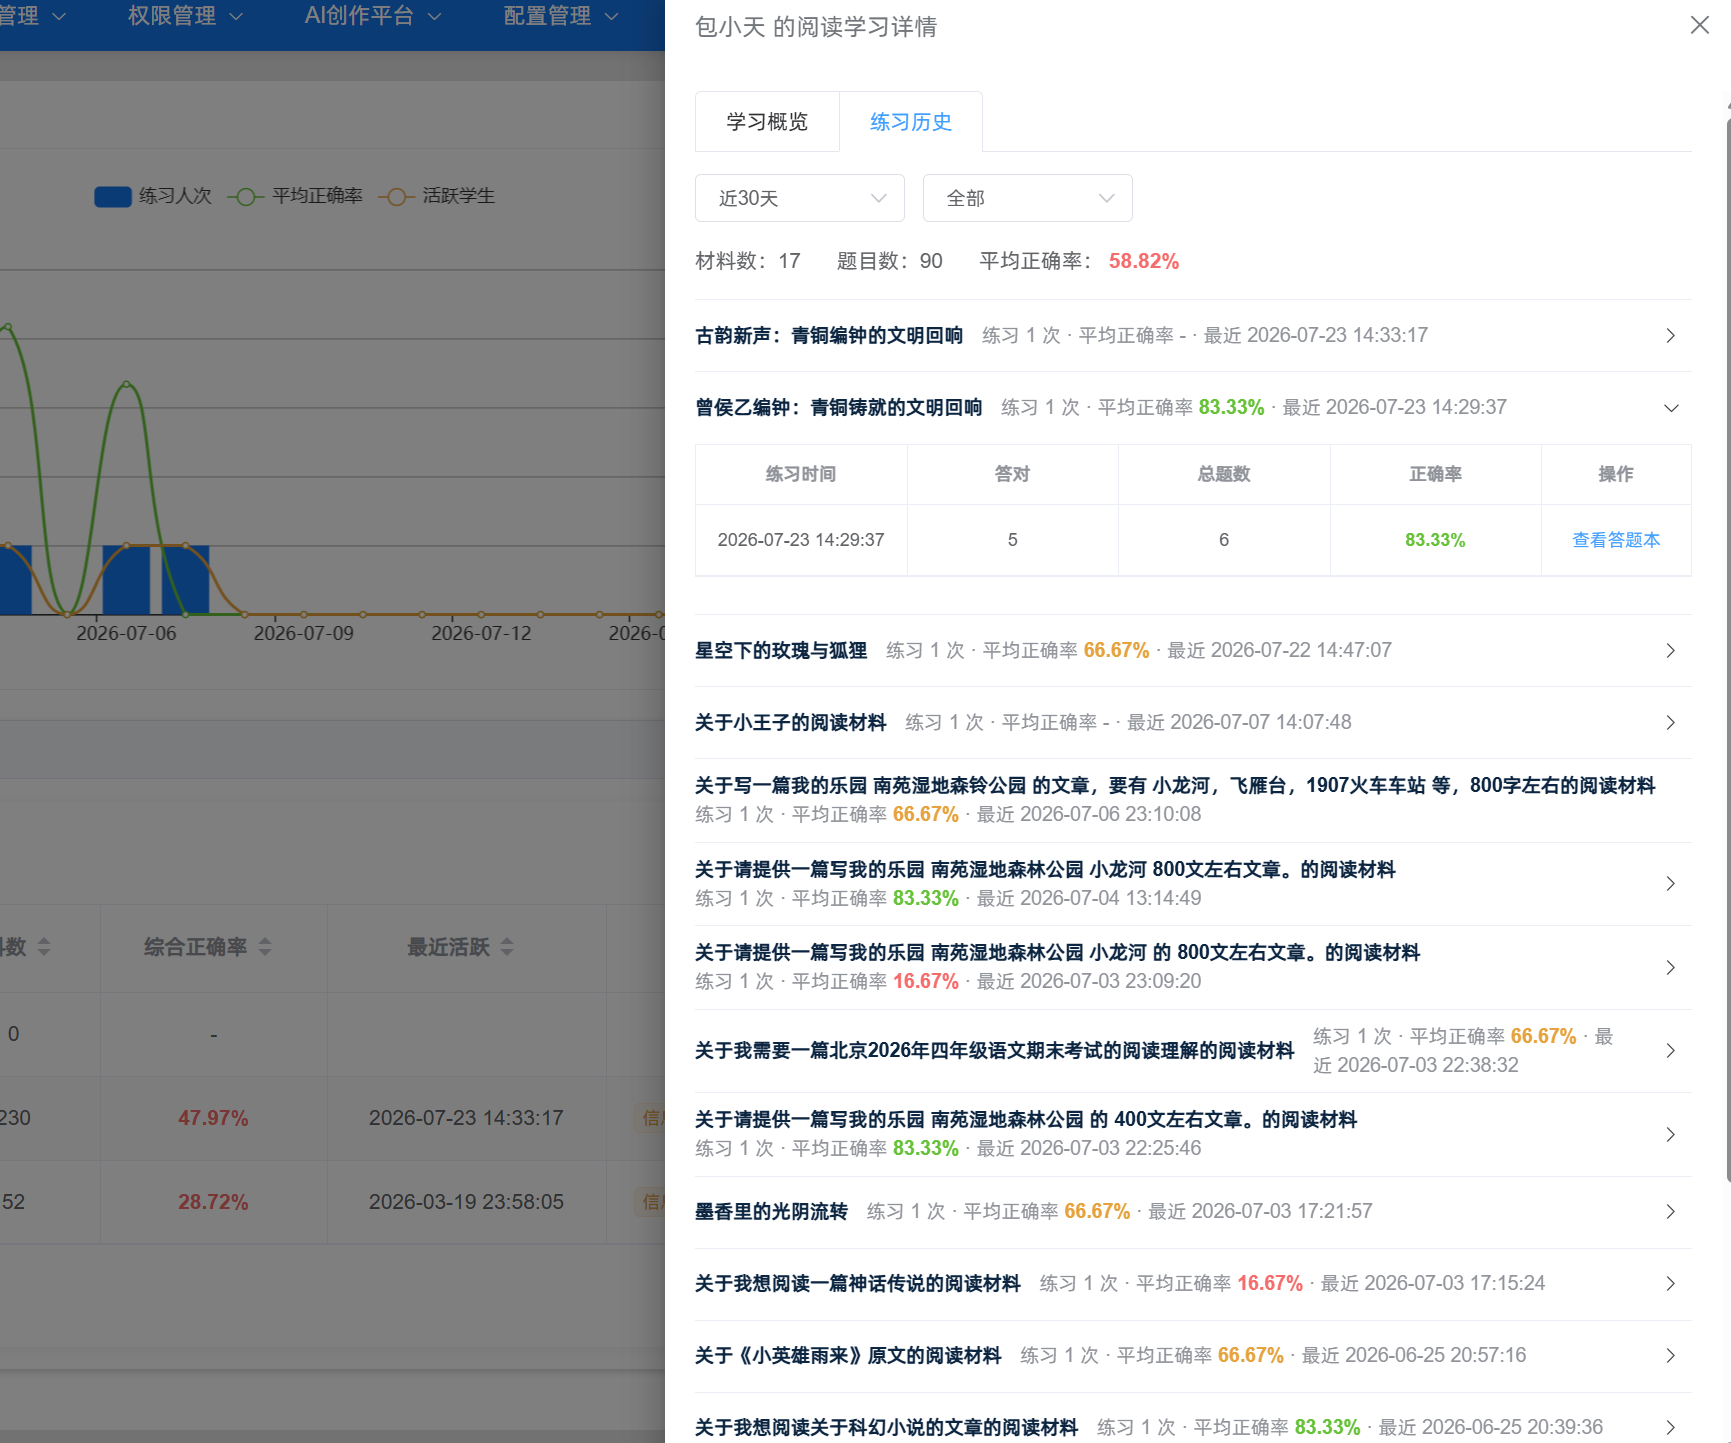The image size is (1731, 1443).
Task: Open the 近30天 time range dropdown
Action: pos(800,198)
